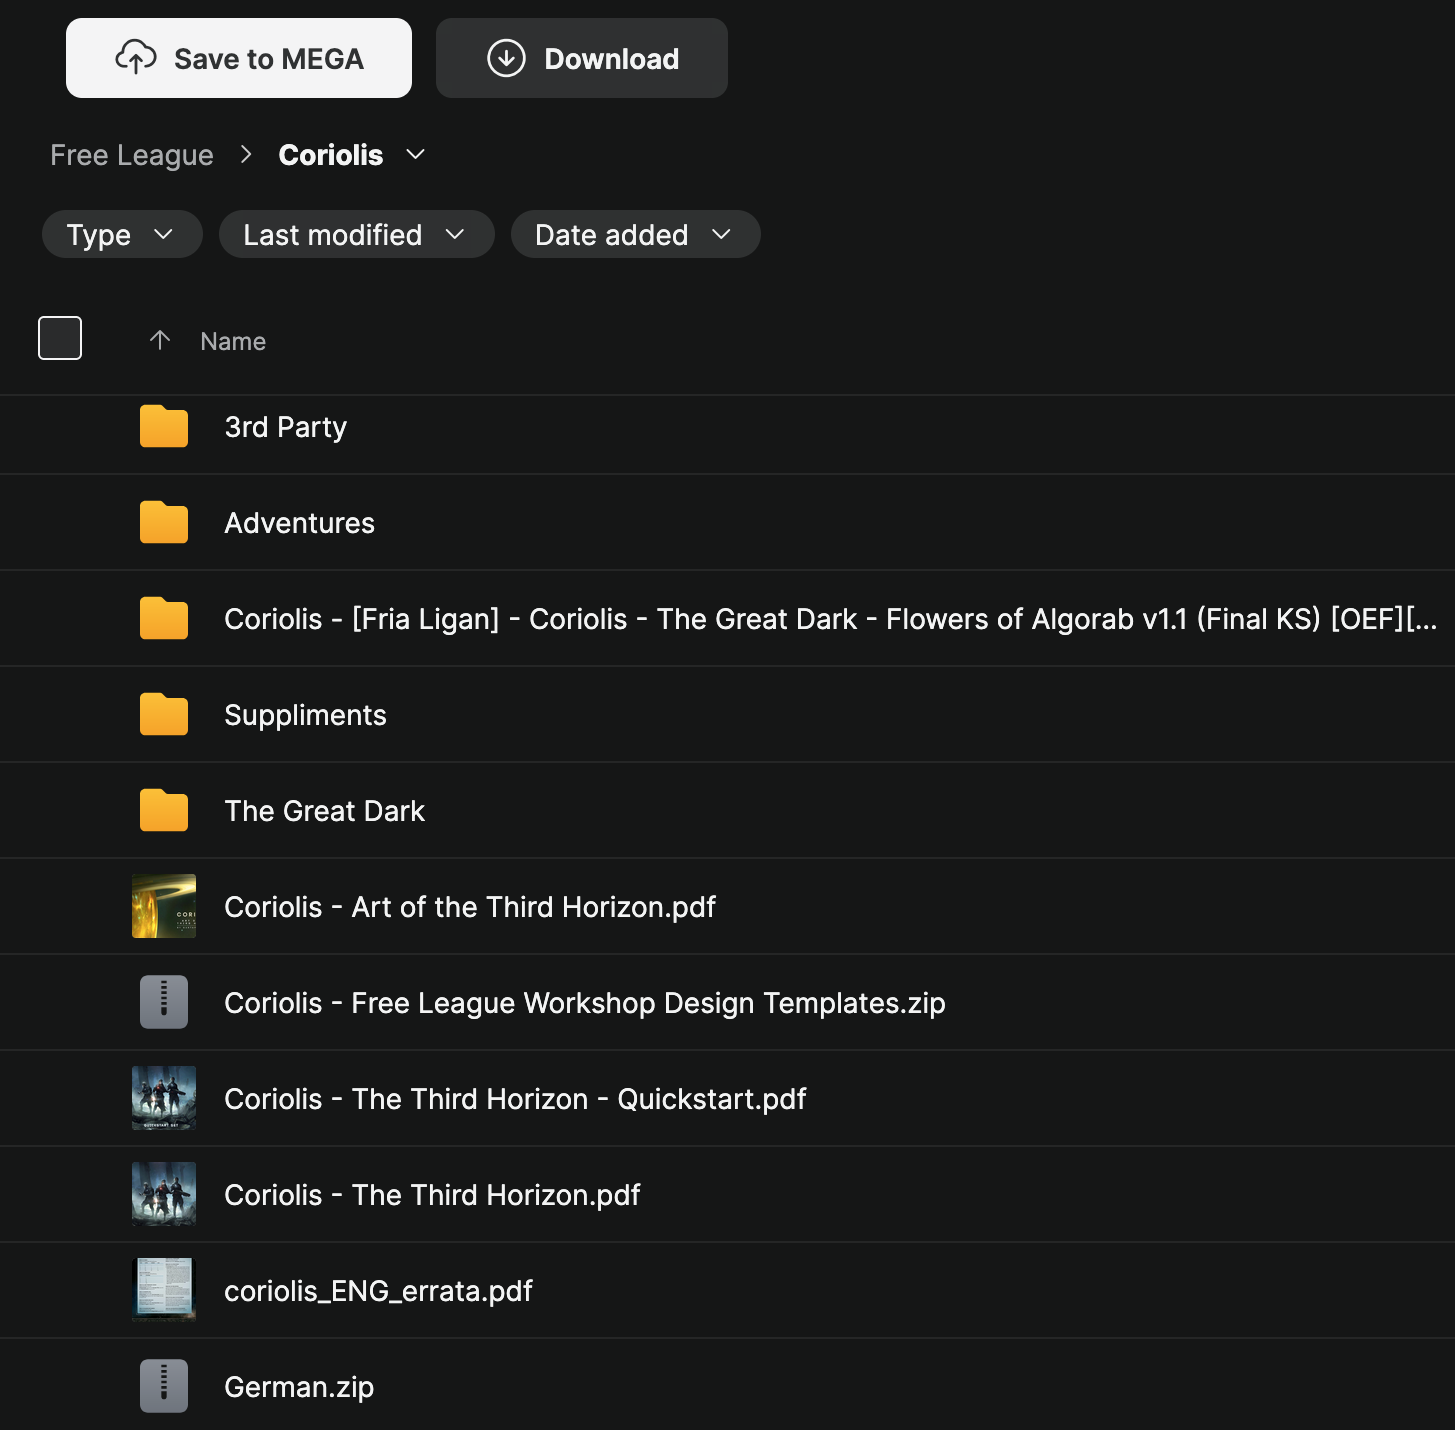Click the sort direction arrow icon

[x=160, y=341]
